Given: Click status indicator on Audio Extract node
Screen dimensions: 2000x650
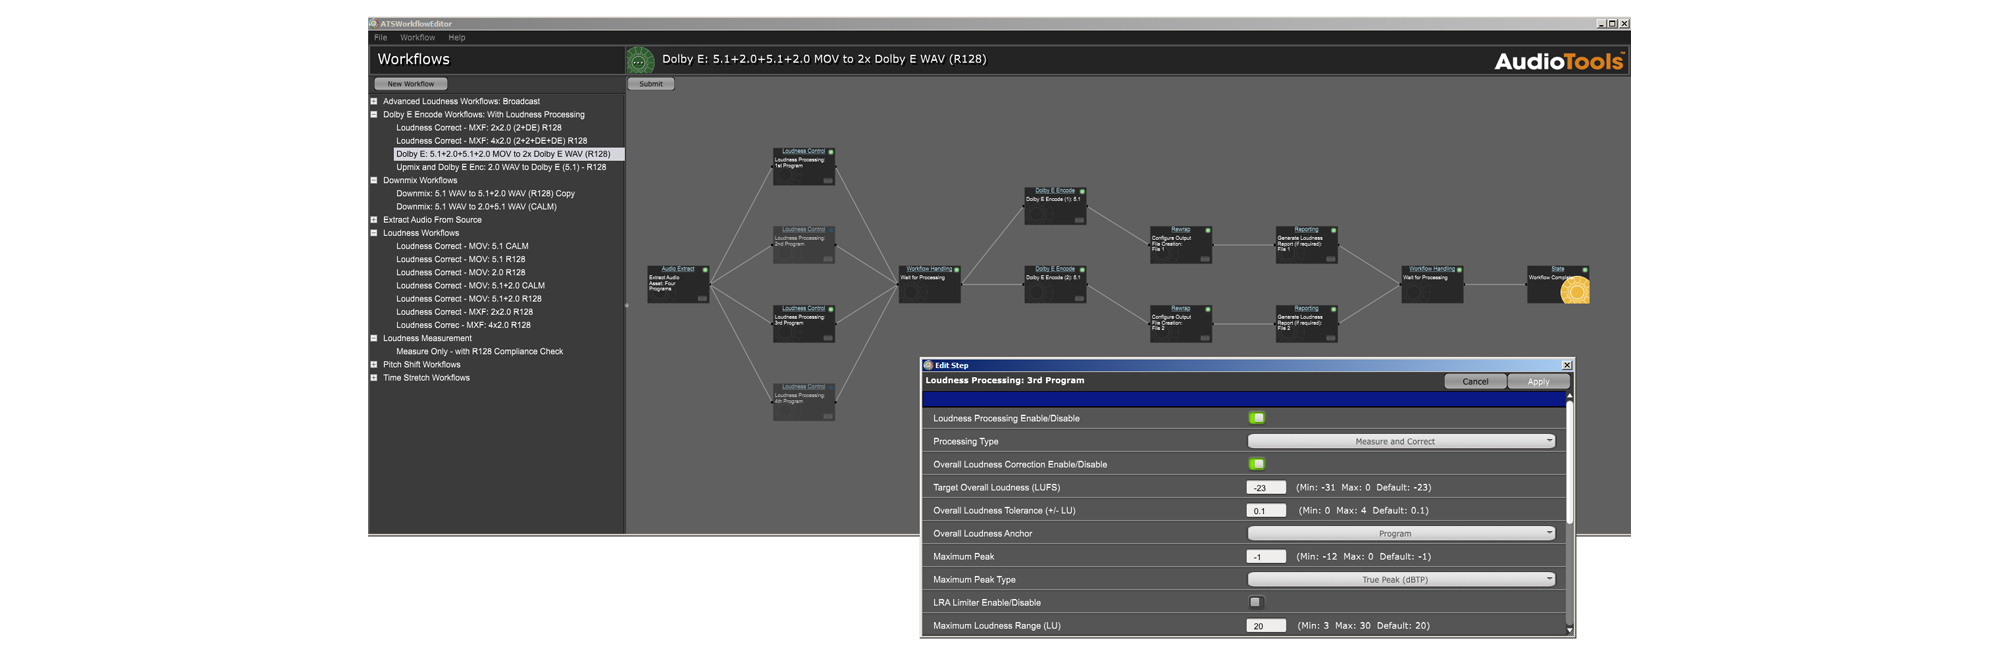Looking at the screenshot, I should coord(705,269).
